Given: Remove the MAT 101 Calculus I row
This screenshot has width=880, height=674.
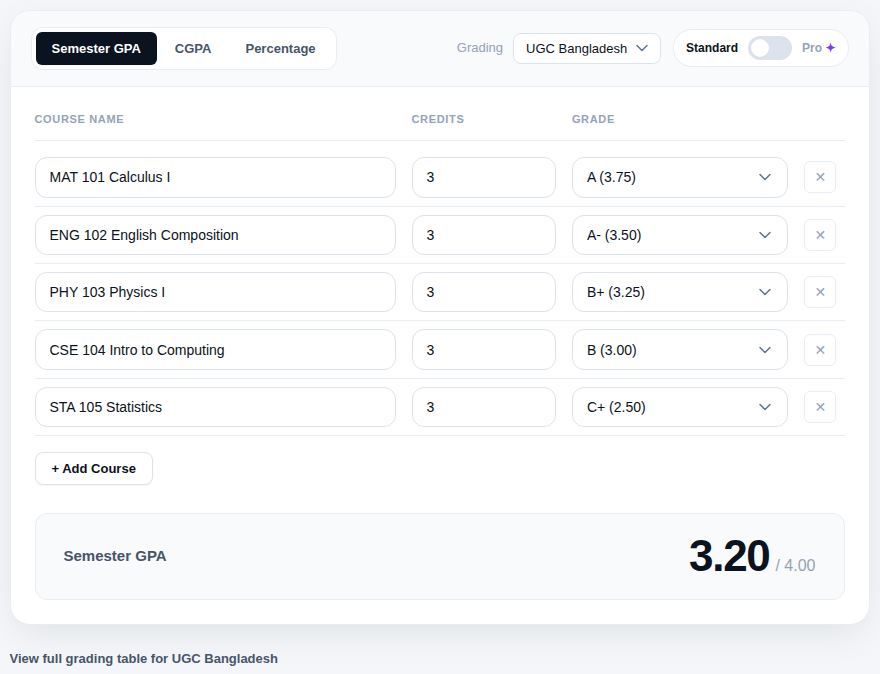Looking at the screenshot, I should 819,177.
